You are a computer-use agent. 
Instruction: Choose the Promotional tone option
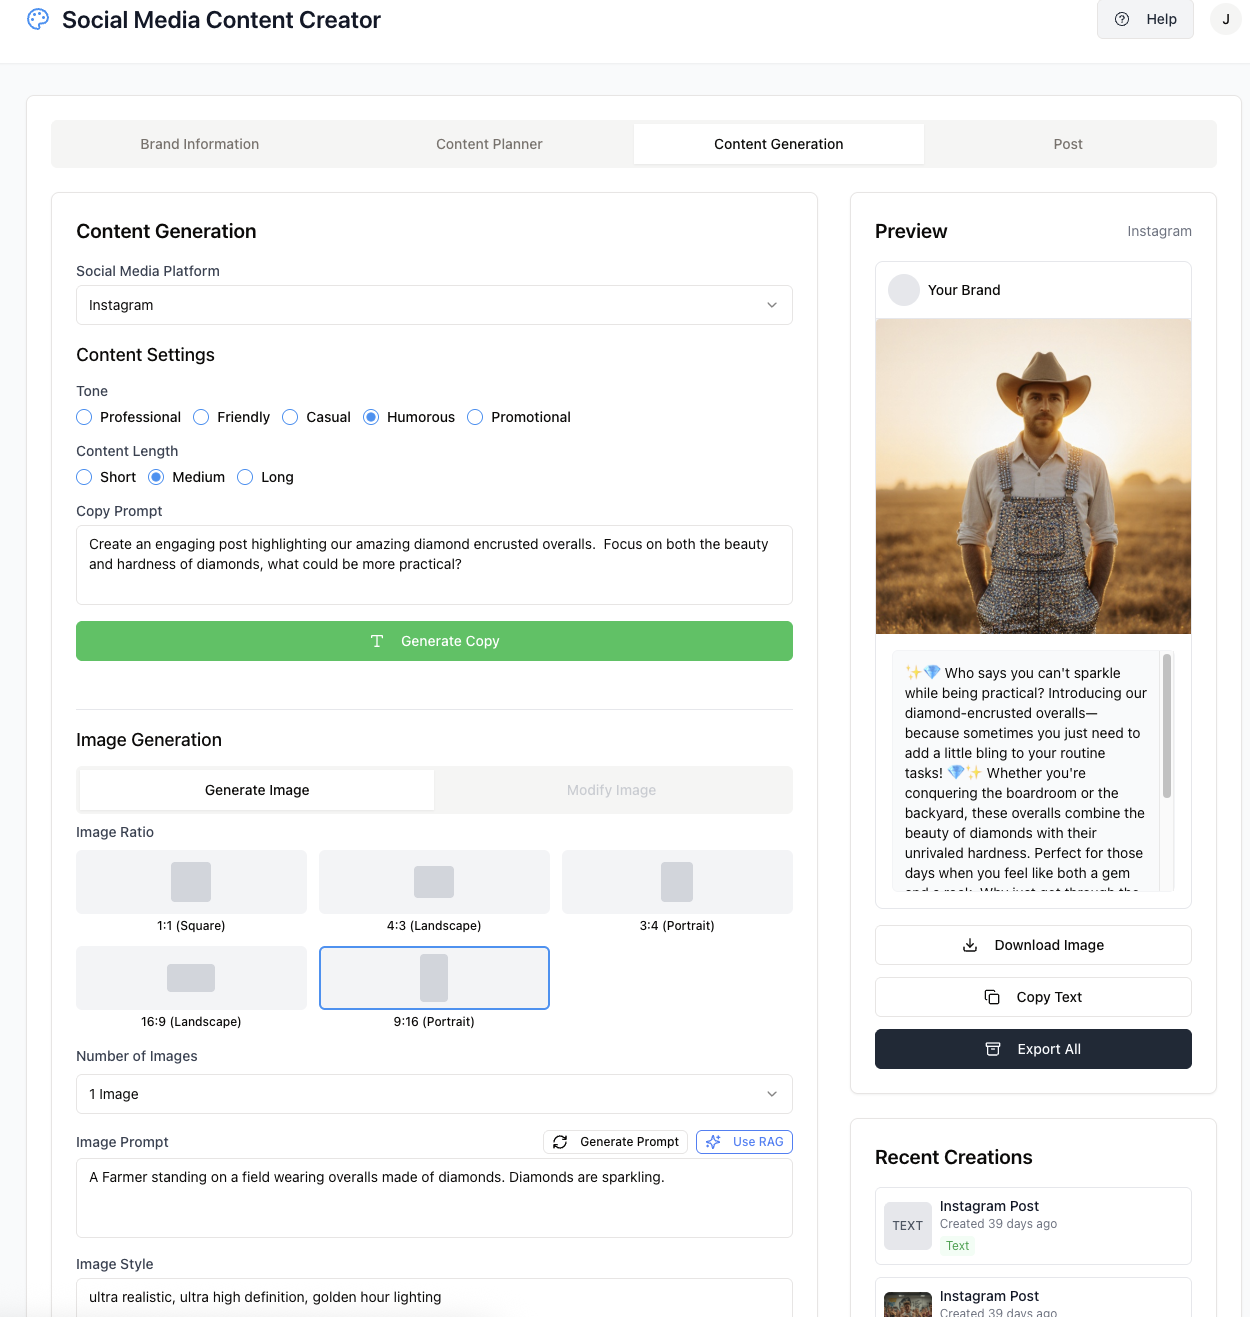(476, 417)
